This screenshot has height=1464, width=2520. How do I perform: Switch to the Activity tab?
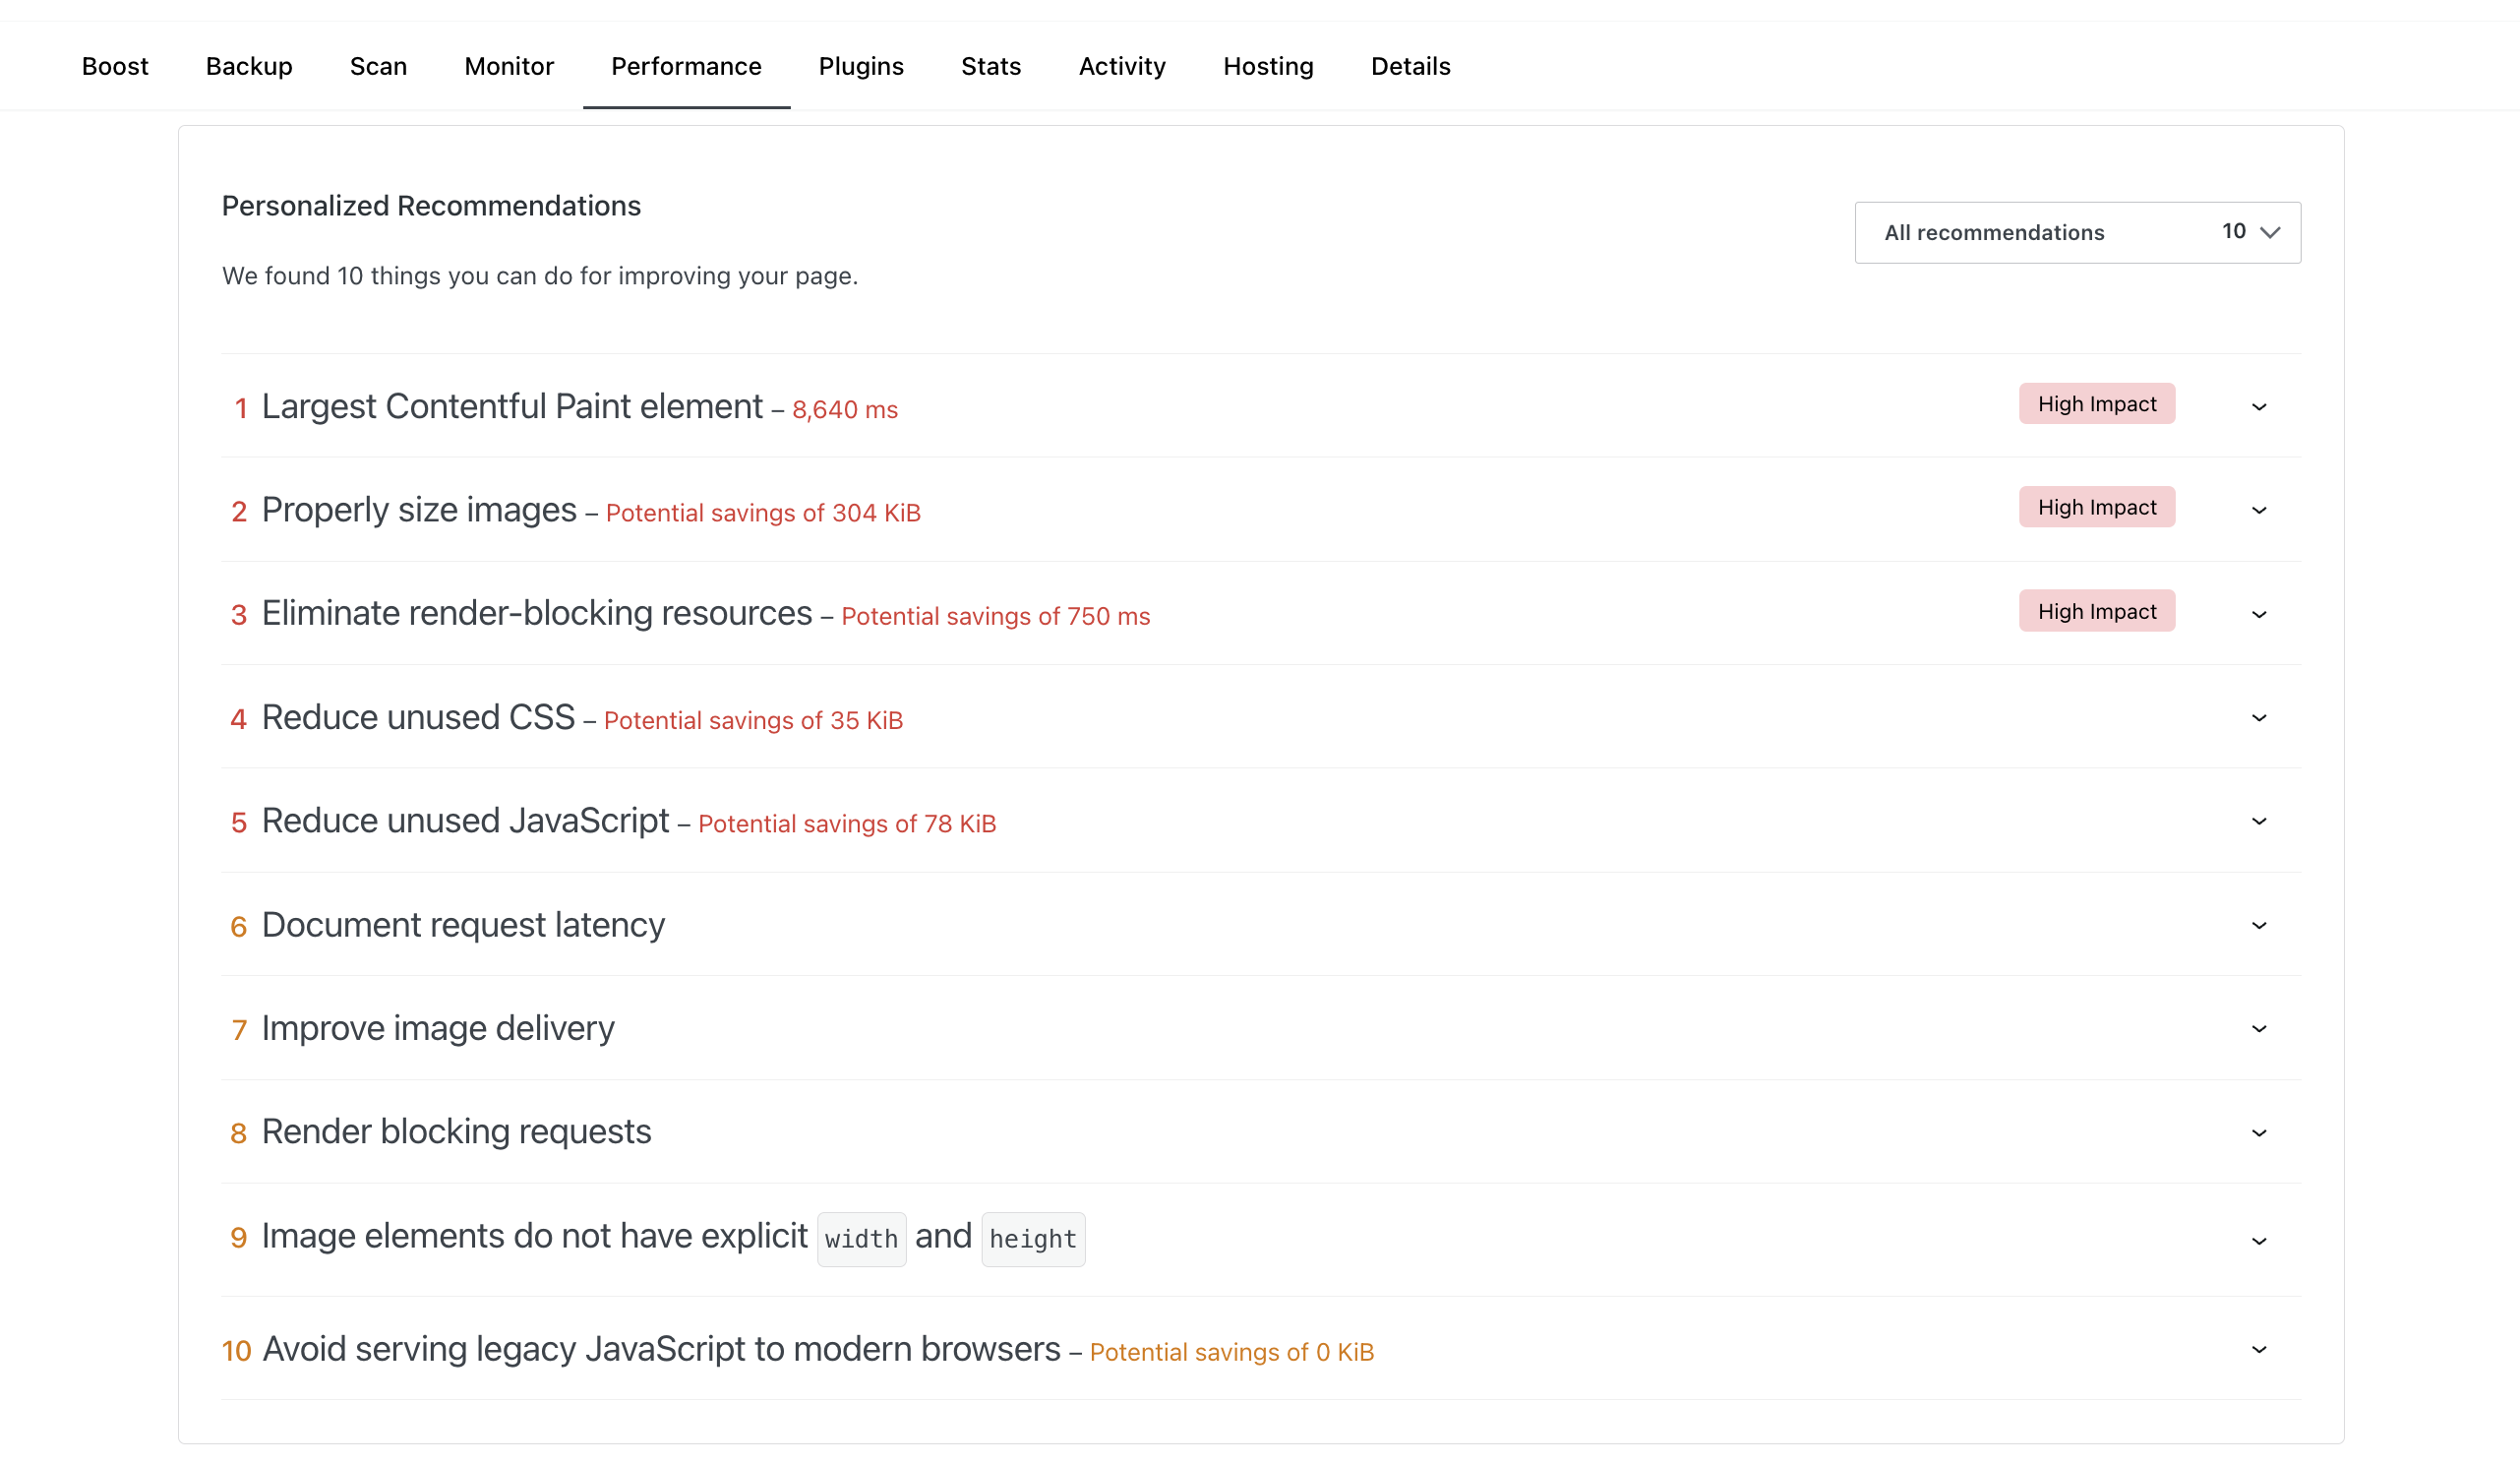point(1121,66)
